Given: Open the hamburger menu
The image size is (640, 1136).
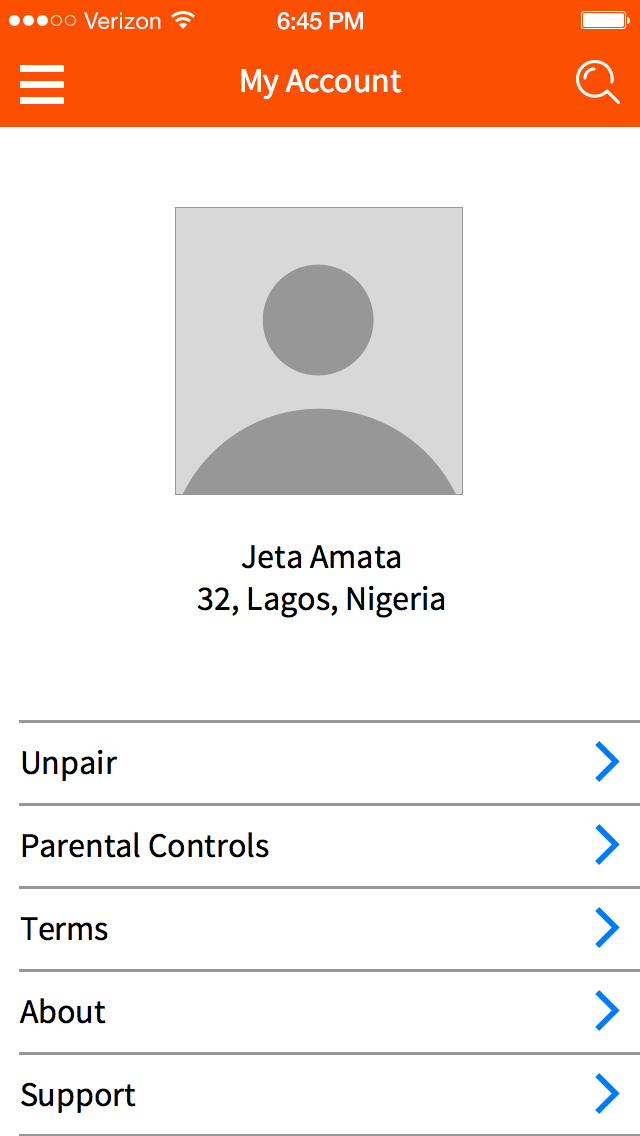Looking at the screenshot, I should [x=42, y=84].
